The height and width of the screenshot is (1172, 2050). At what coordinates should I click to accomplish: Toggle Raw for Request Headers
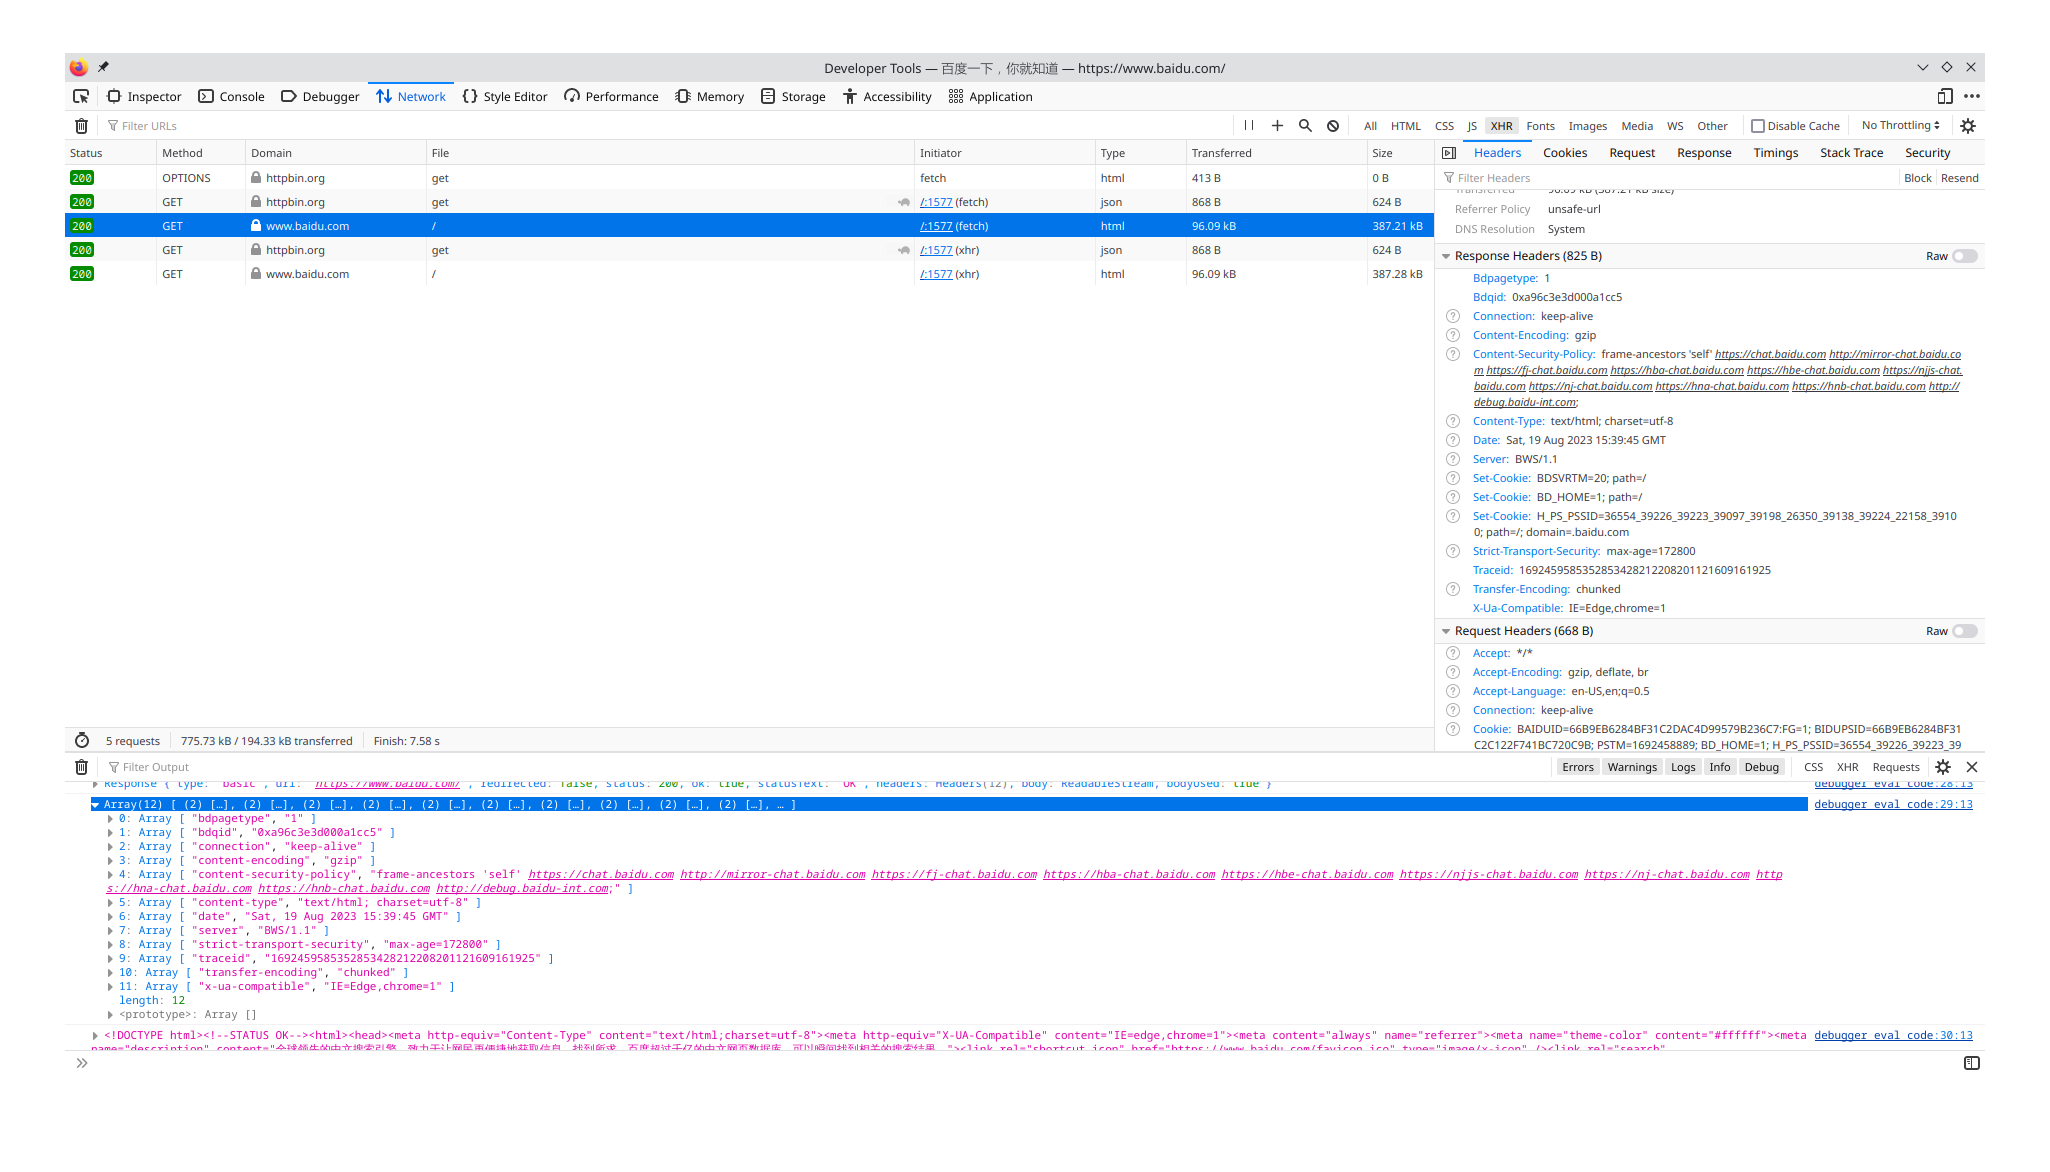tap(1964, 631)
